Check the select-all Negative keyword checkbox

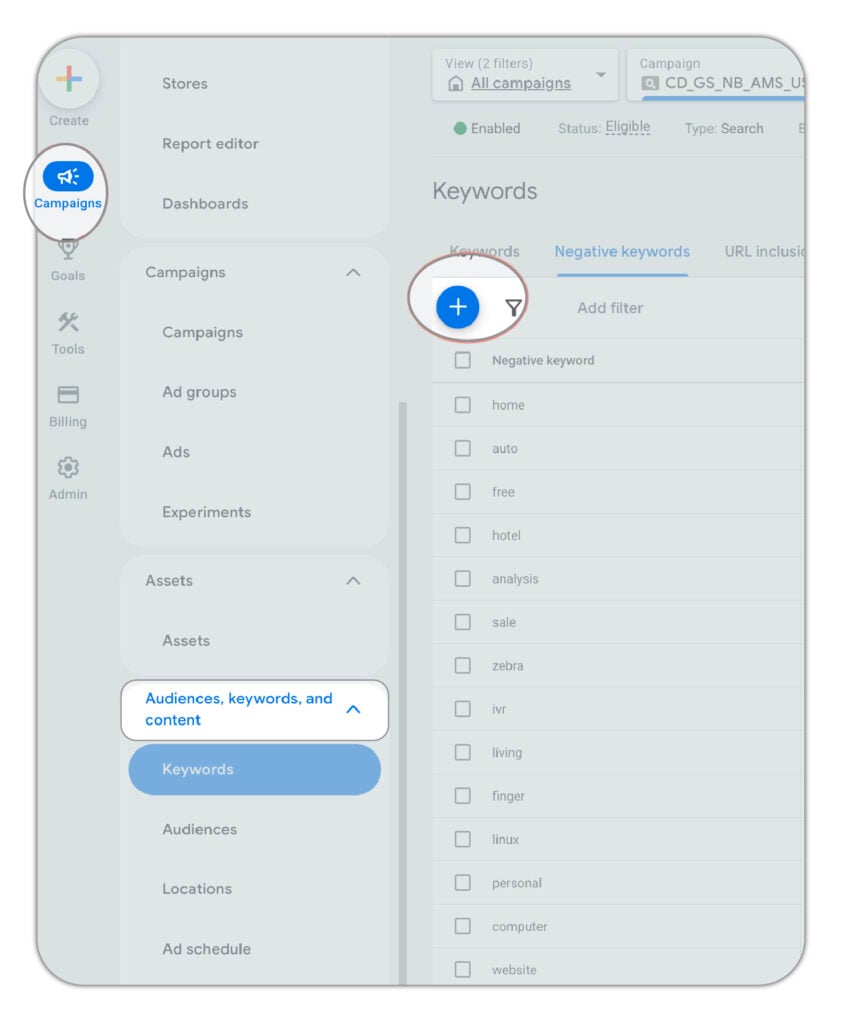pos(462,360)
